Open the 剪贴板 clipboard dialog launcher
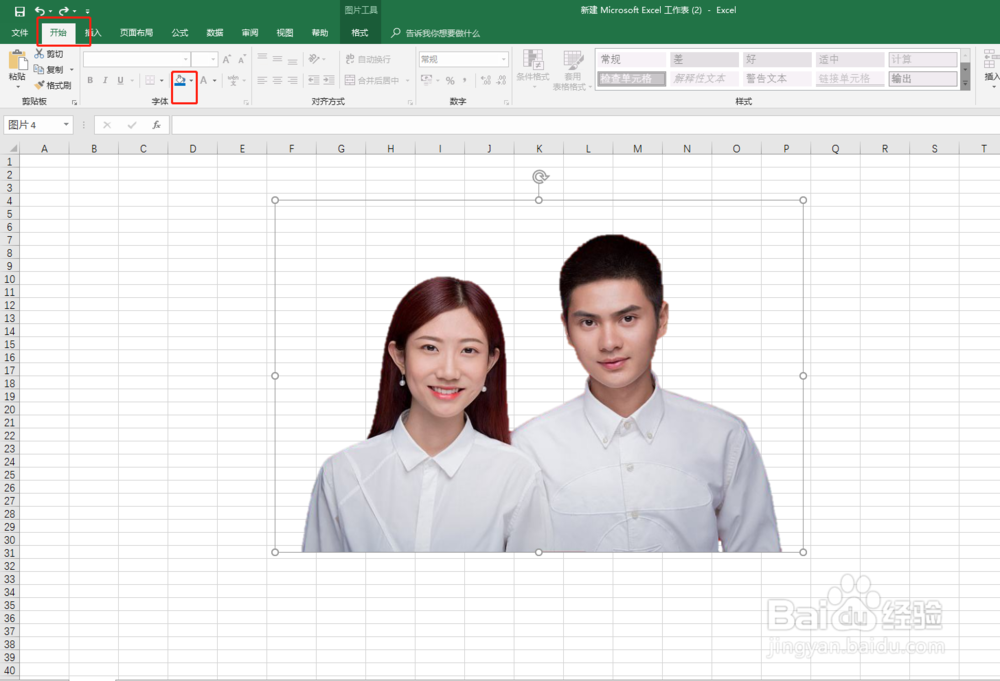 click(x=75, y=102)
